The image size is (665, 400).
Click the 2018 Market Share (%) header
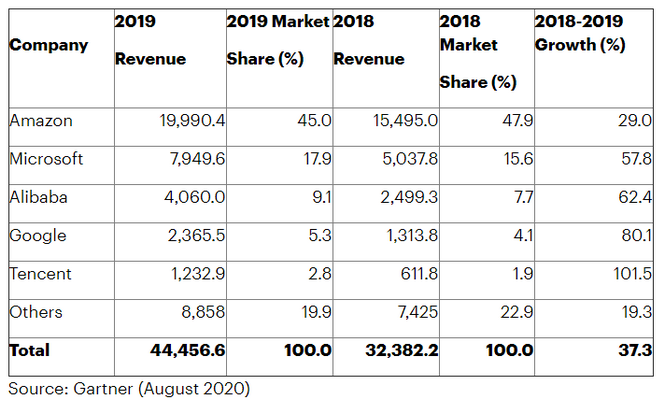(x=478, y=51)
